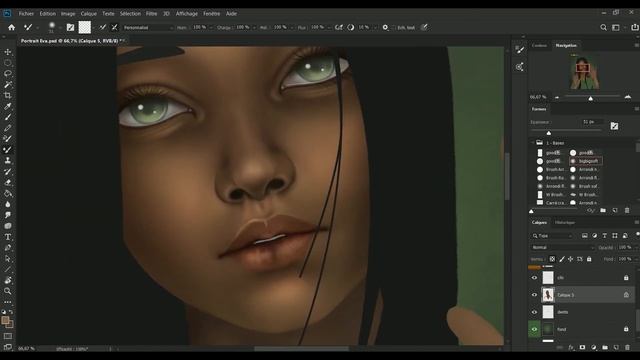Open the Calques panel menu
This screenshot has height=360, width=640.
pyautogui.click(x=636, y=222)
